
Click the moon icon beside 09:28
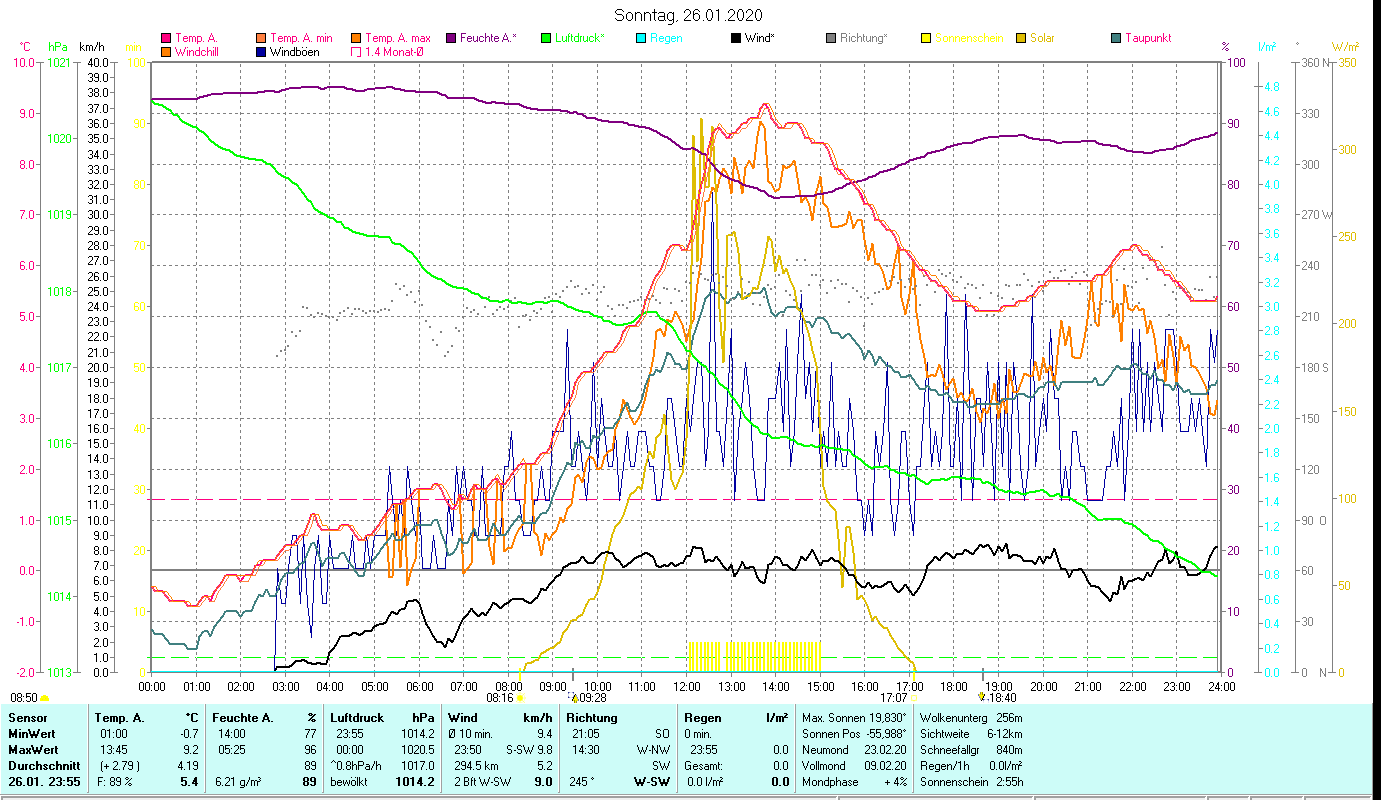point(573,697)
